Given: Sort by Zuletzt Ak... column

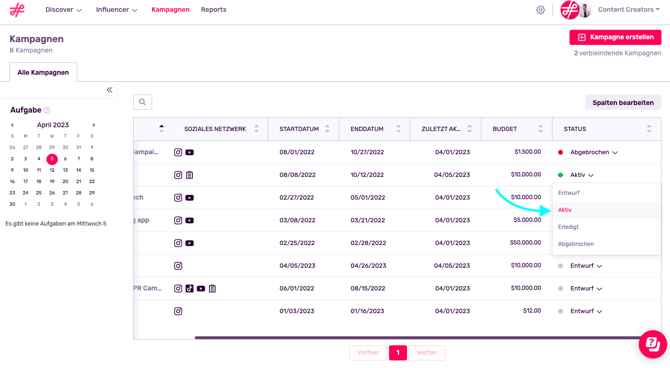Looking at the screenshot, I should pos(469,129).
